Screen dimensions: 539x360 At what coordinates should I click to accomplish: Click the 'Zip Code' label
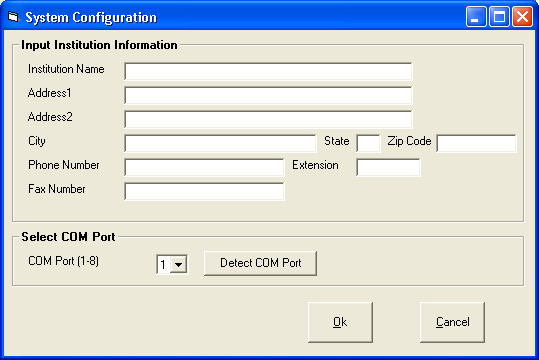point(409,141)
